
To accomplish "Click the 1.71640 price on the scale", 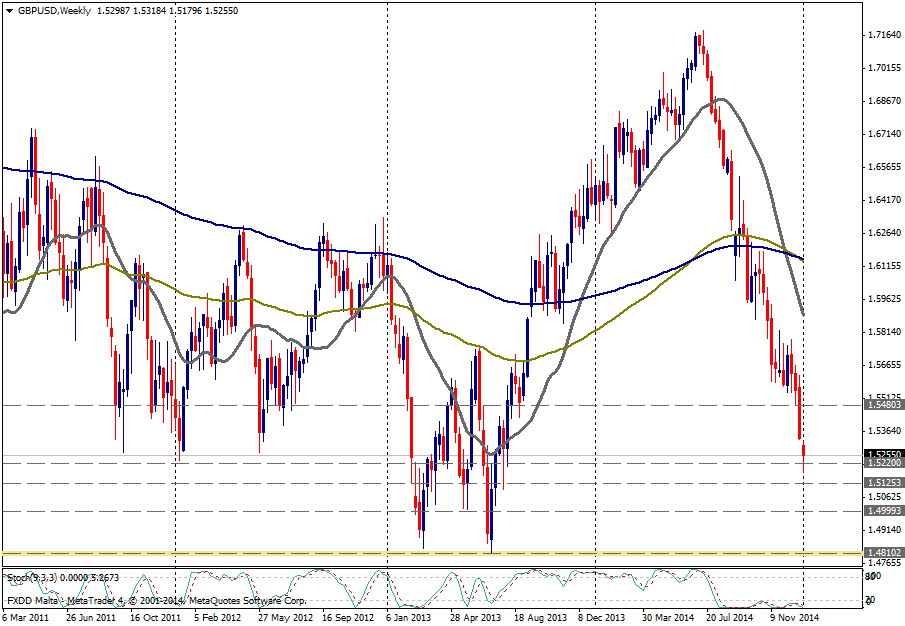I will (x=884, y=35).
